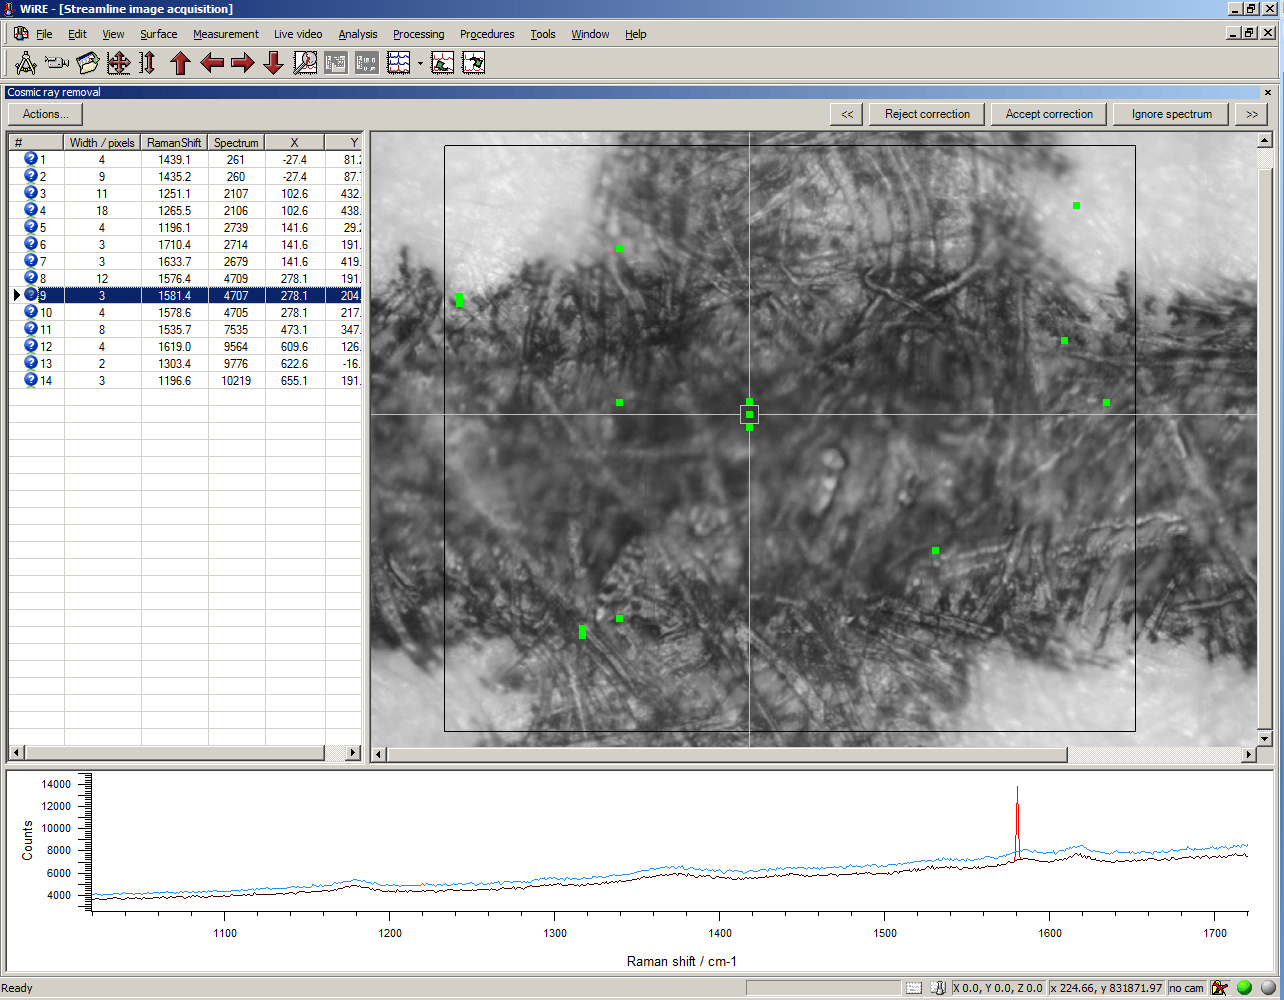Click the green status light in status bar

(x=1244, y=988)
